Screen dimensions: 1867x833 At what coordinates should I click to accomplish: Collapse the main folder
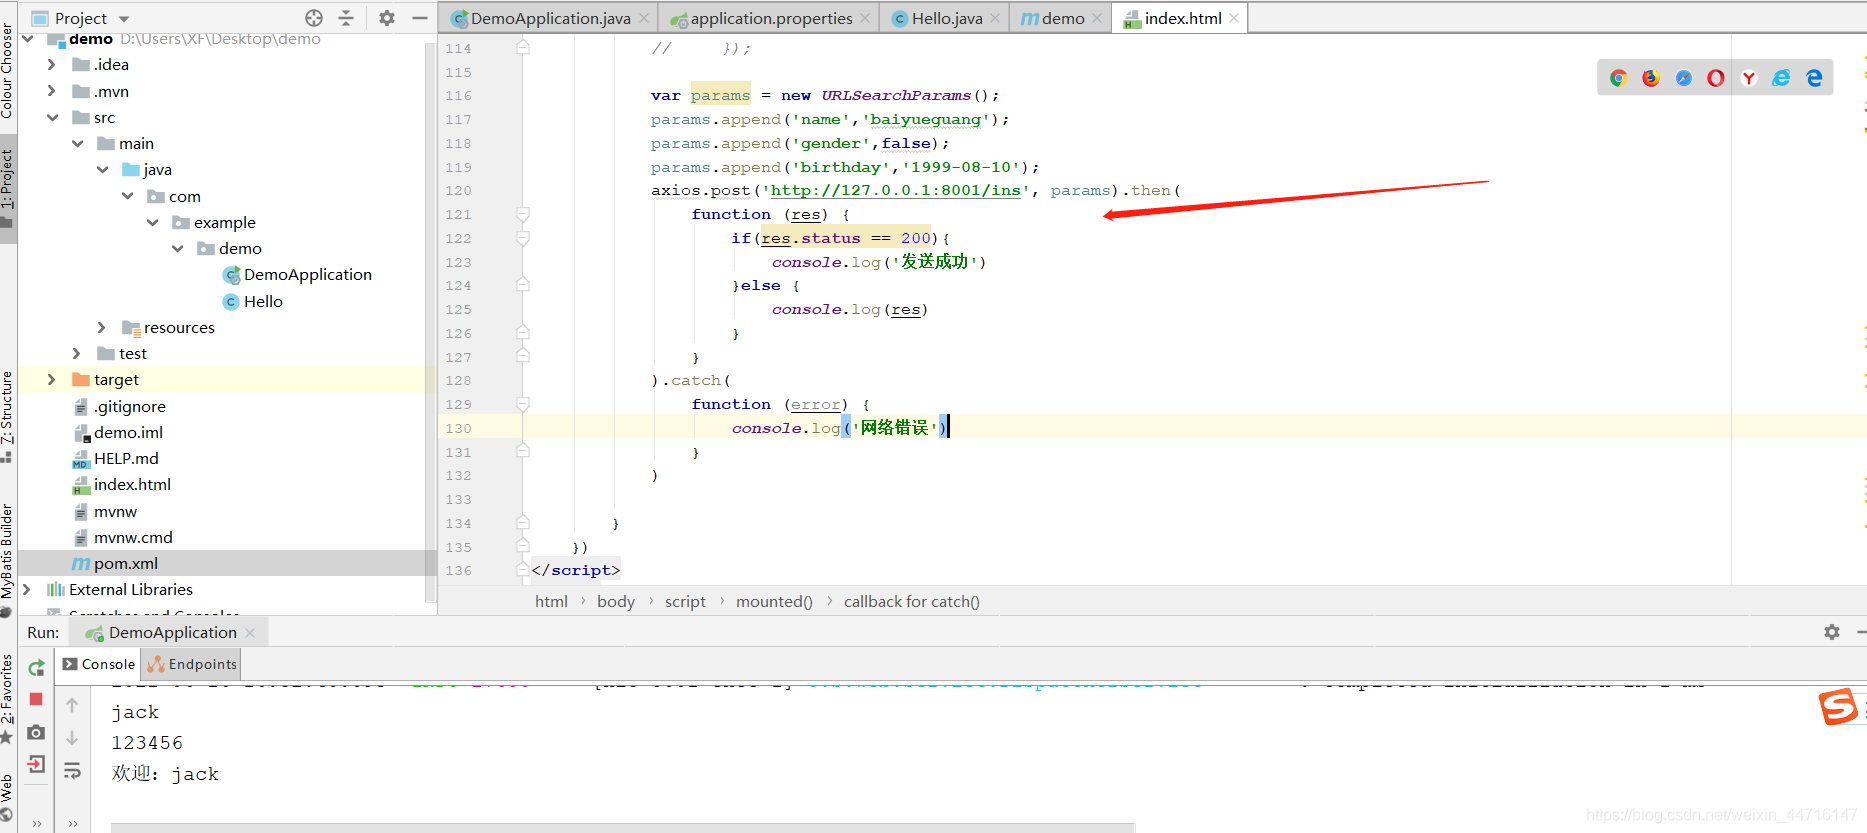tap(77, 143)
